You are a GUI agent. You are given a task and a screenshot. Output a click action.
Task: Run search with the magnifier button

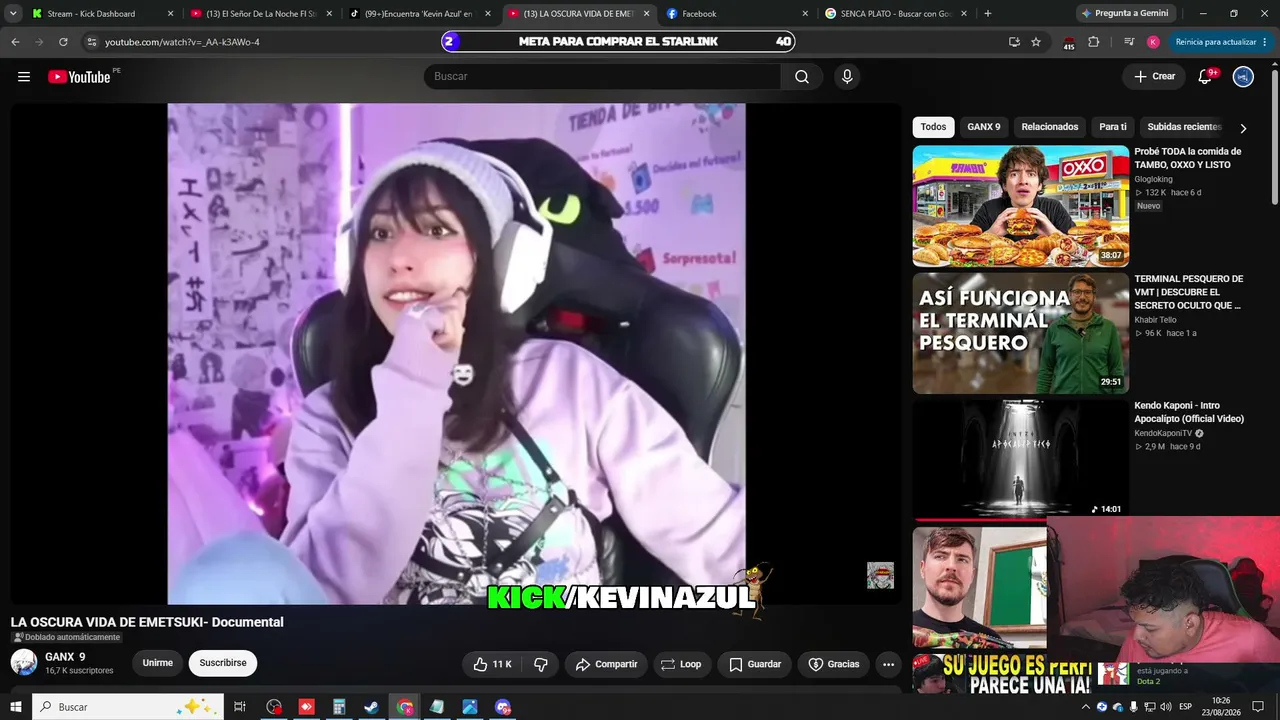point(802,77)
